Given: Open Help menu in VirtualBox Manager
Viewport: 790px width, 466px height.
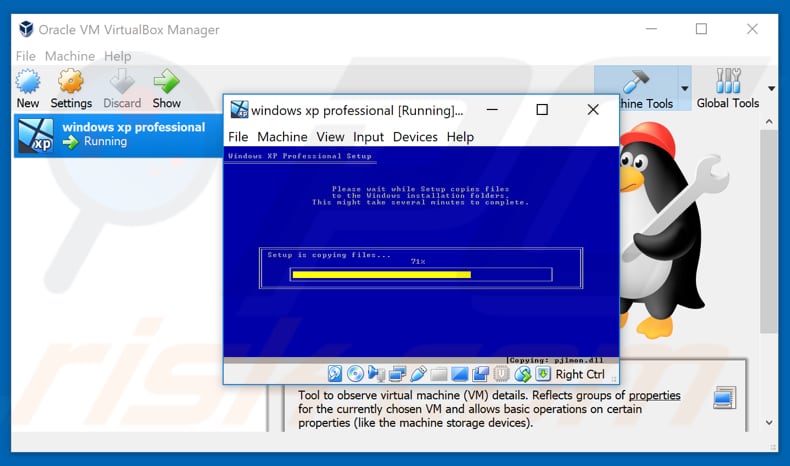Looking at the screenshot, I should coord(117,56).
